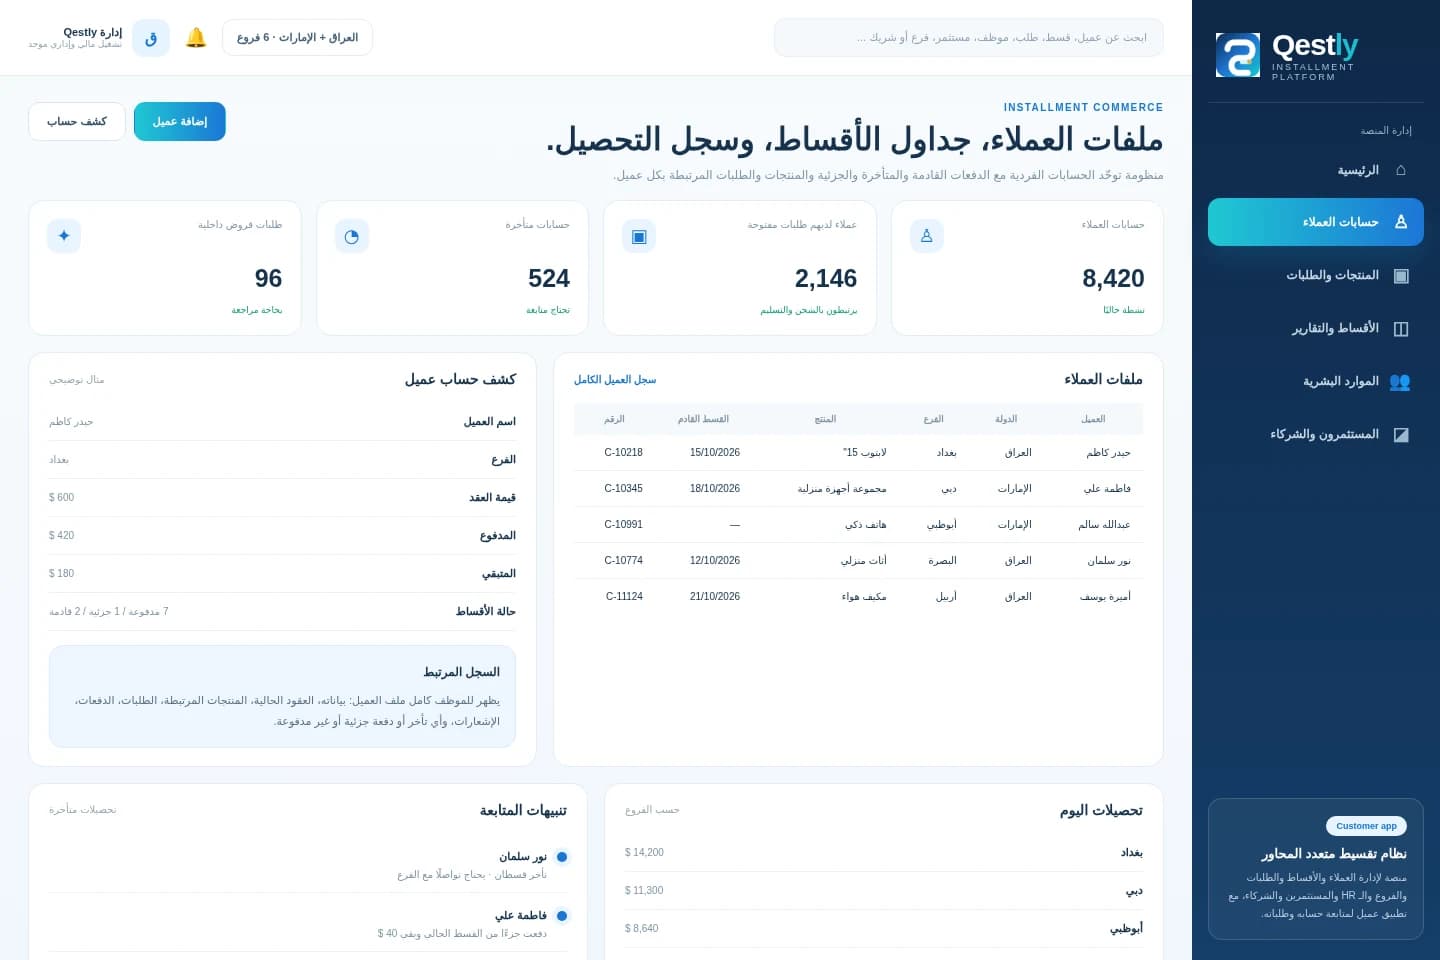Screen dimensions: 1440x960
Task: Click the إضافة عميل button
Action: pos(180,121)
